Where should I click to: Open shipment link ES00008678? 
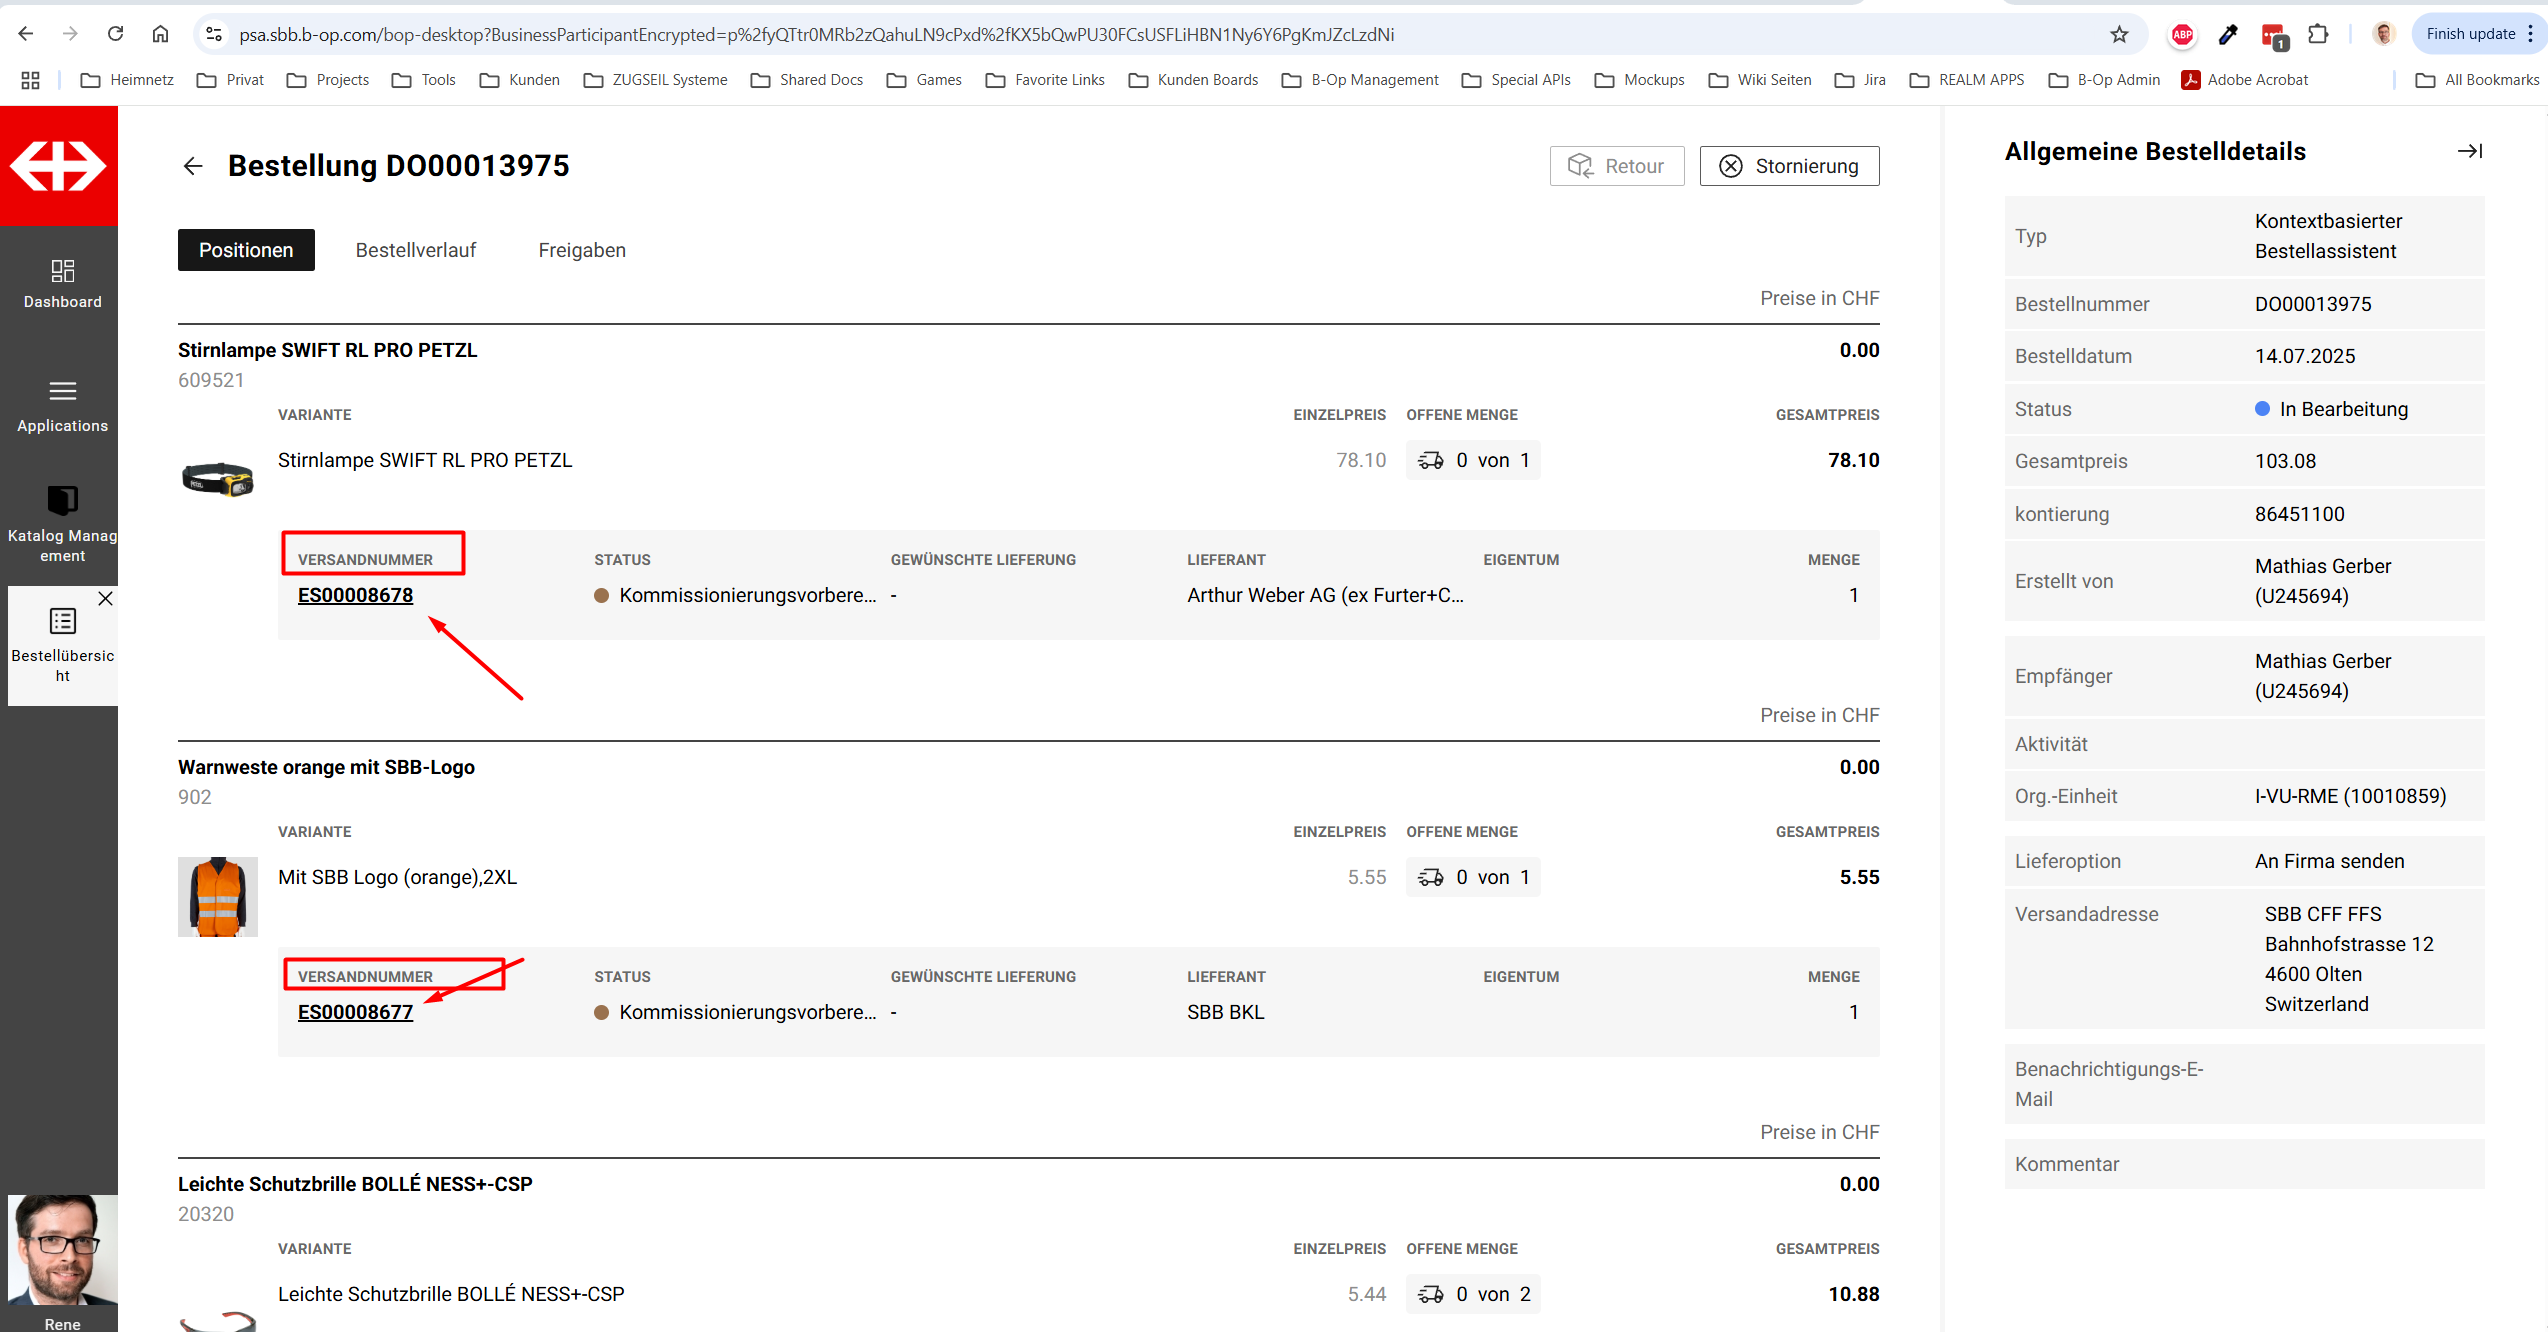pyautogui.click(x=355, y=595)
